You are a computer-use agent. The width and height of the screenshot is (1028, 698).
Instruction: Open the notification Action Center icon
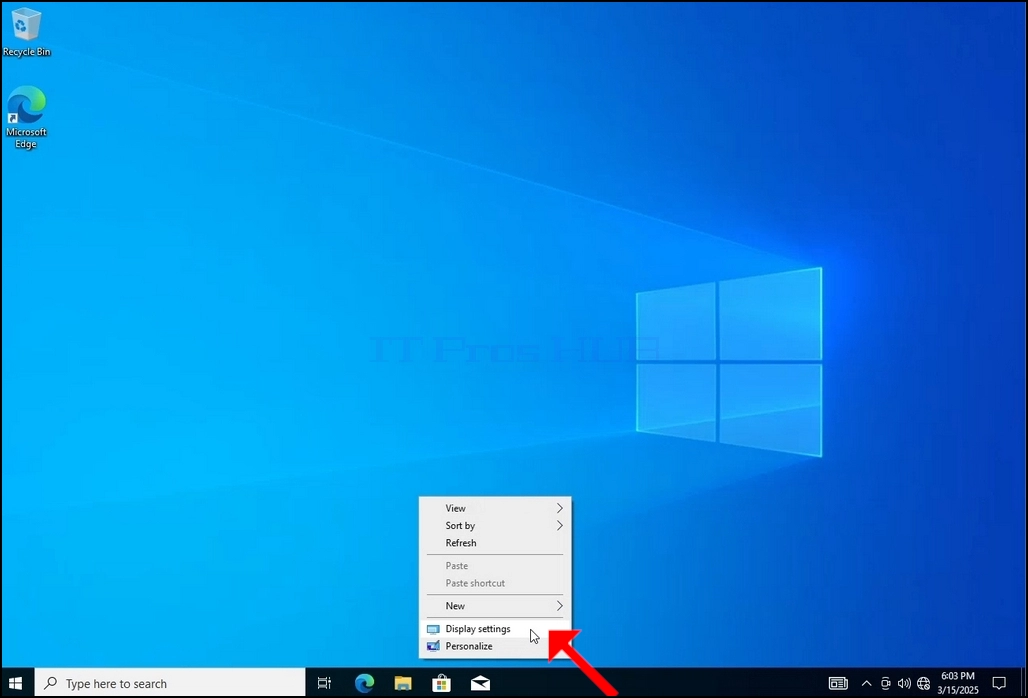click(x=999, y=684)
